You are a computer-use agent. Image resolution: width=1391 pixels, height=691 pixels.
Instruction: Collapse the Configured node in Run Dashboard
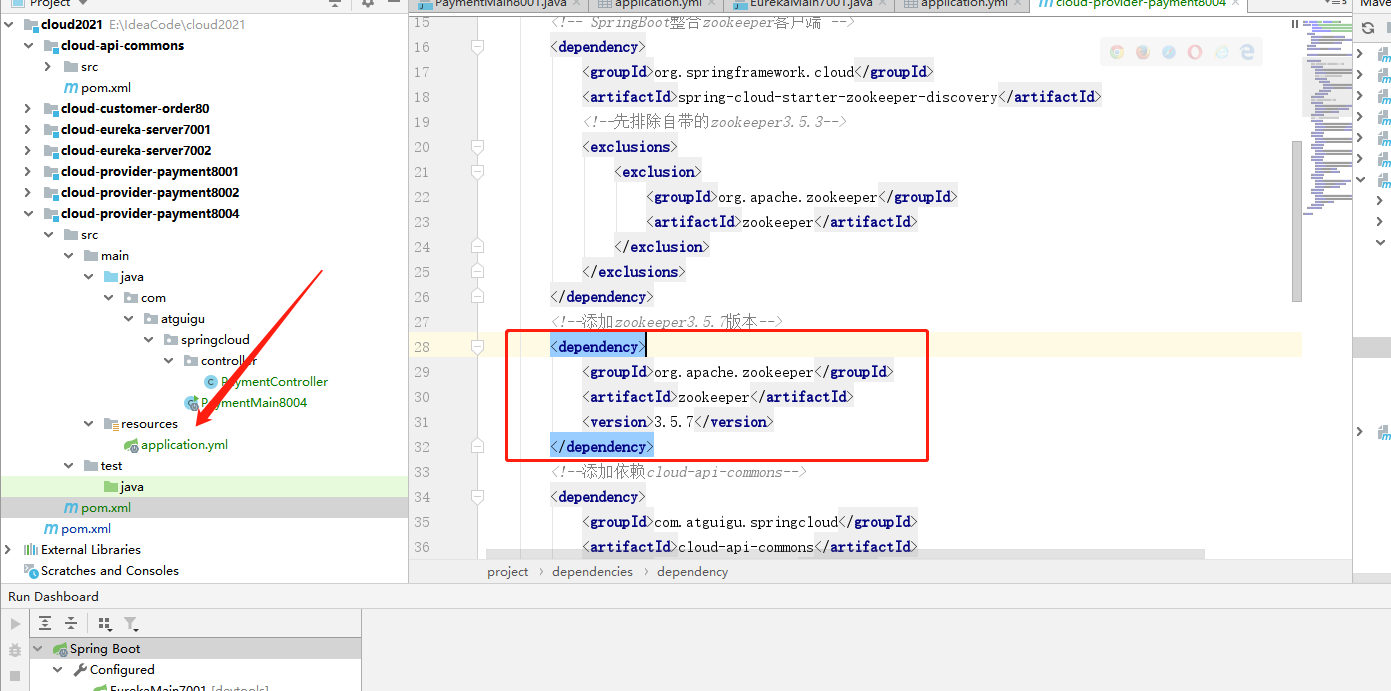(x=59, y=670)
